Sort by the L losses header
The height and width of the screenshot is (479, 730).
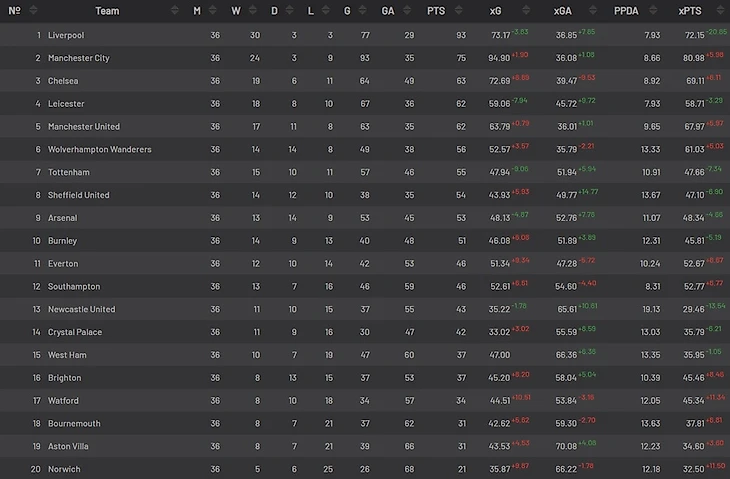310,11
